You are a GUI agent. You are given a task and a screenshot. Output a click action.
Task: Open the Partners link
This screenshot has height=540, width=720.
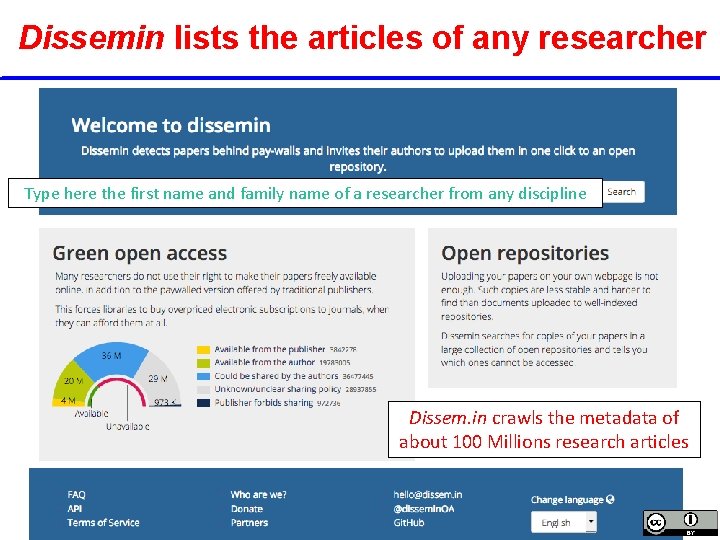point(249,523)
